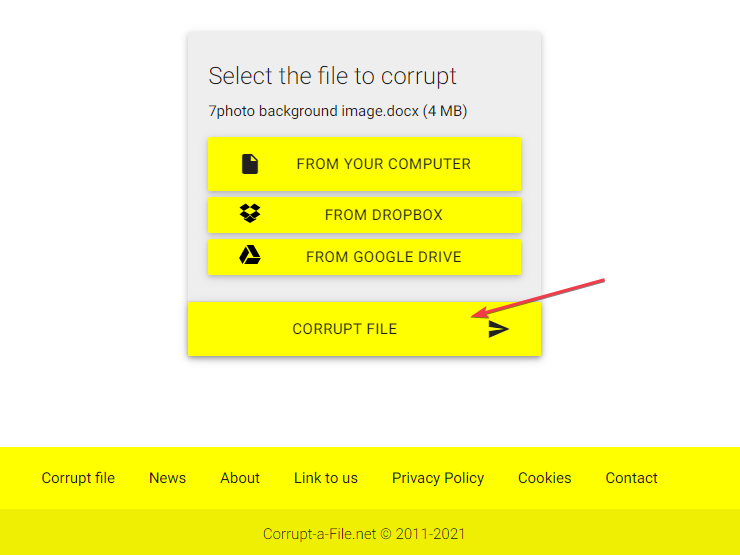The width and height of the screenshot is (740, 555).
Task: Open the Corrupt file footer link
Action: coord(78,478)
